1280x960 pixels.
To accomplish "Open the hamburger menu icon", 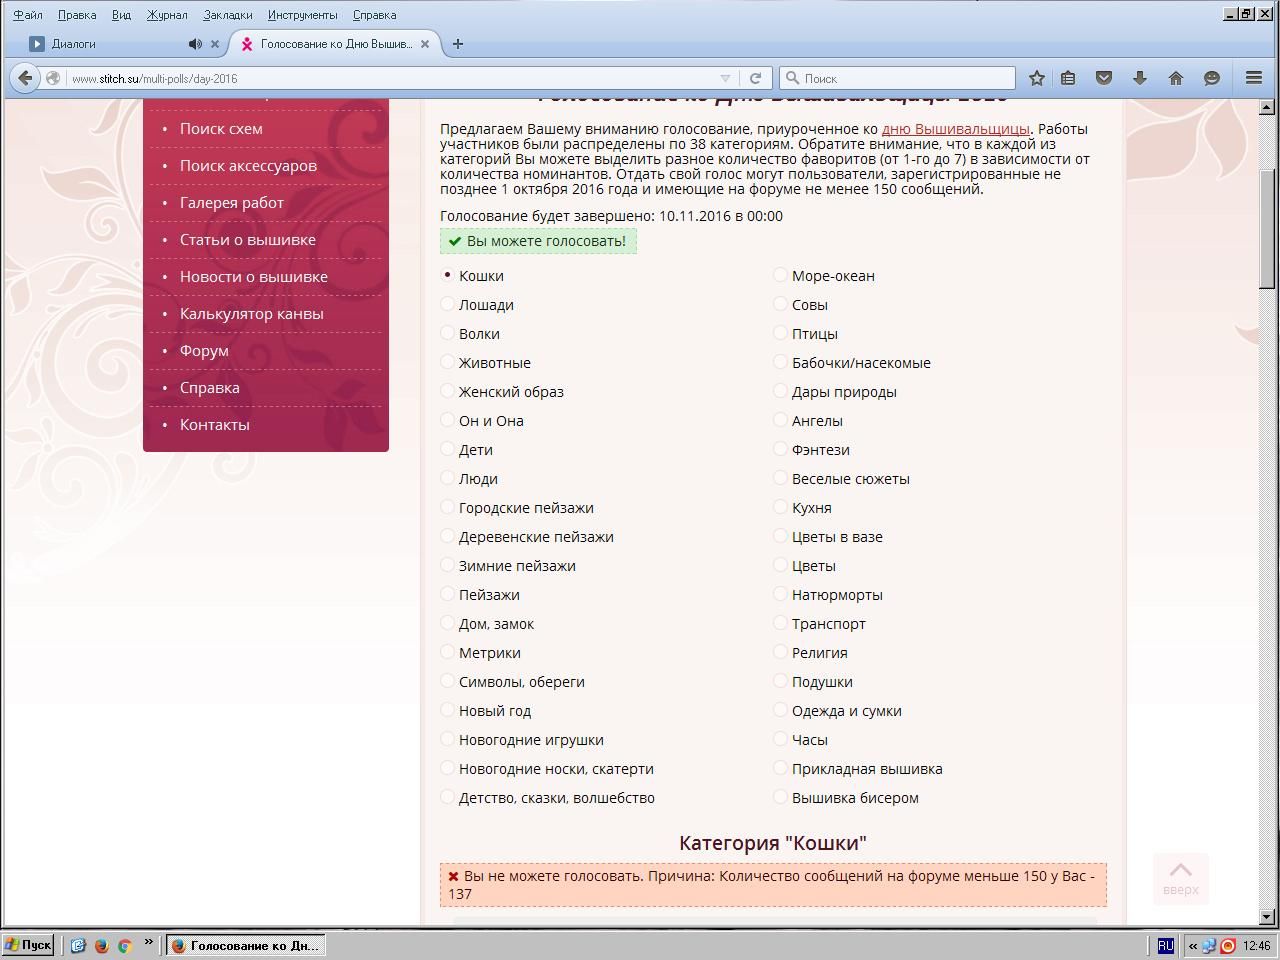I will click(1253, 78).
